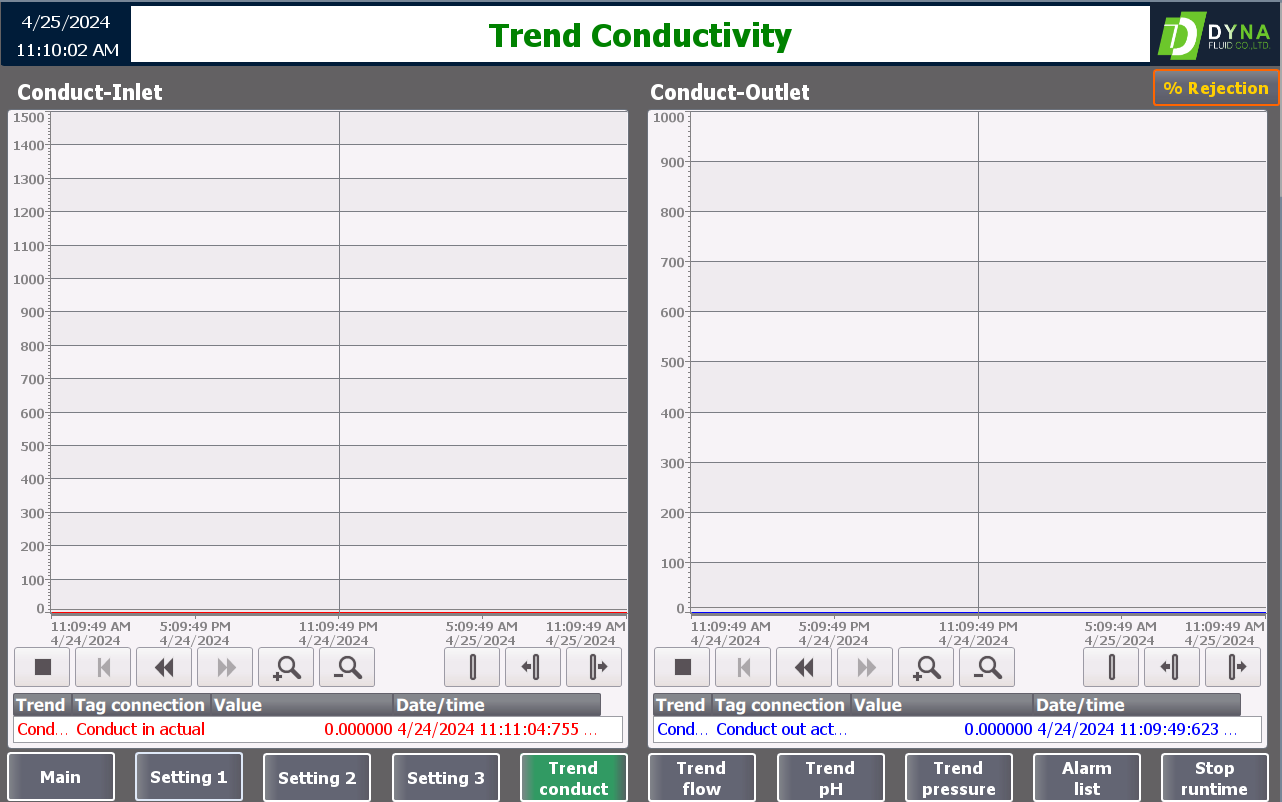This screenshot has height=802, width=1282.
Task: Zoom in on Conduct-Outlet trend
Action: [926, 667]
